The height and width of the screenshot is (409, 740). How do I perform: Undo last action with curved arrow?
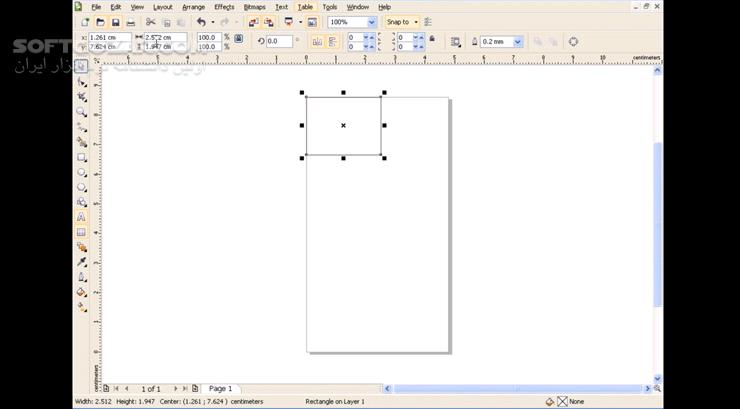(x=202, y=22)
